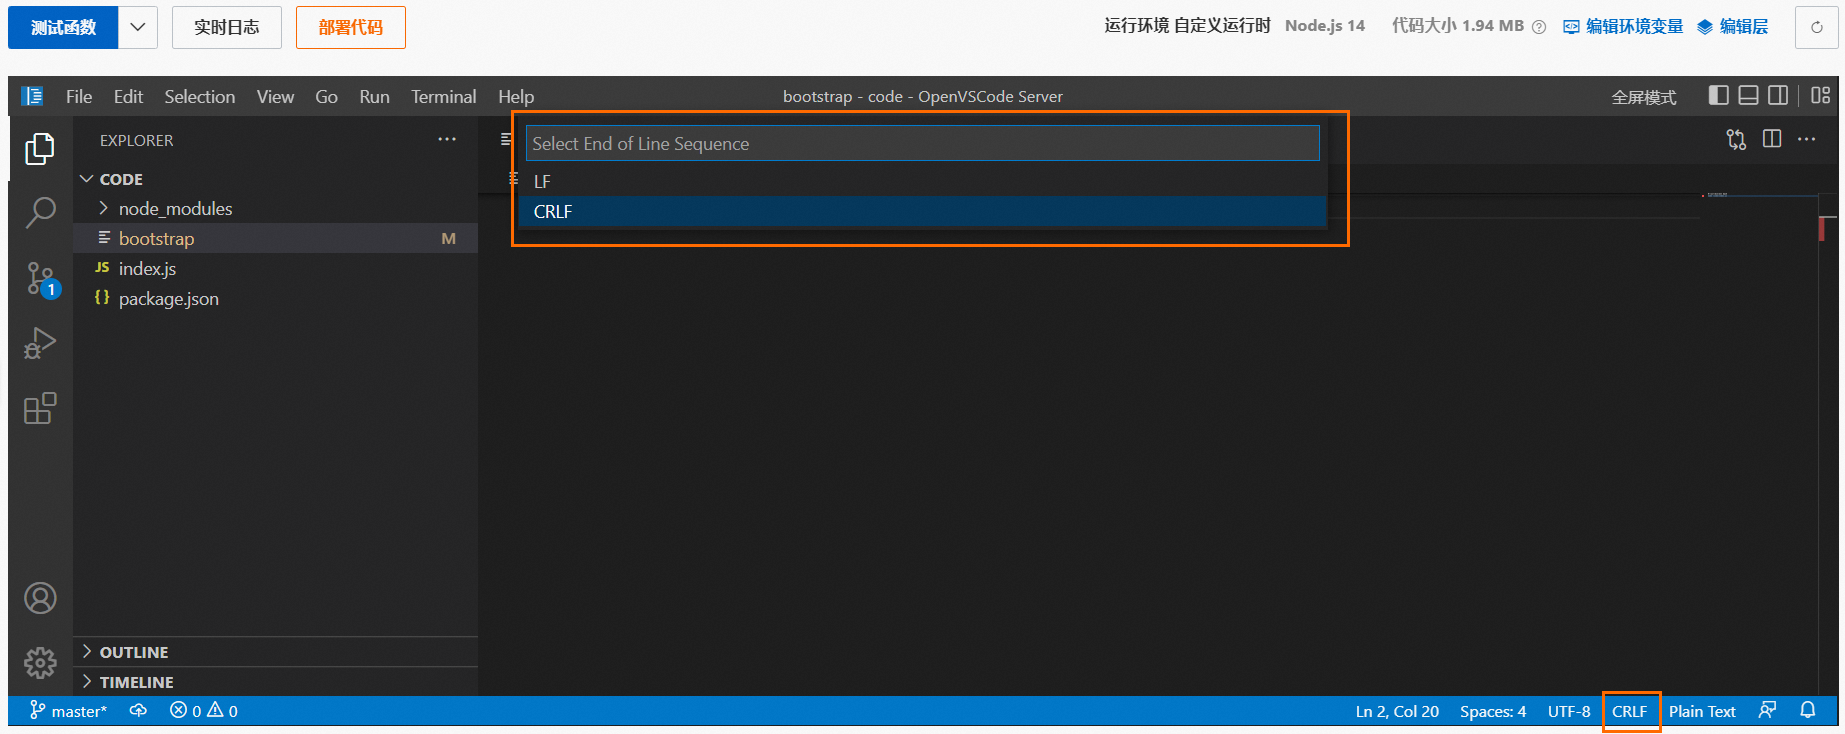Image resolution: width=1845 pixels, height=734 pixels.
Task: Expand the node_modules folder
Action: click(x=275, y=208)
